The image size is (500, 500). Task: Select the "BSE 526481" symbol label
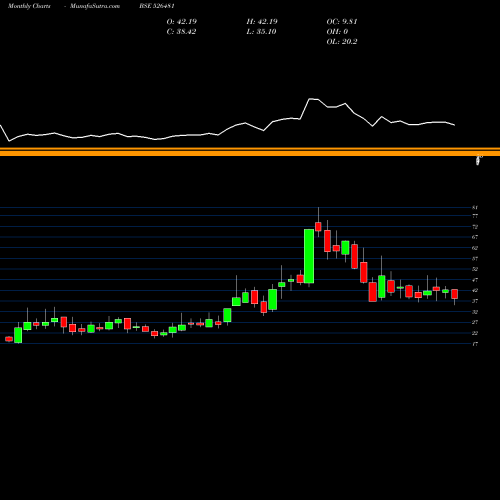[x=157, y=6]
